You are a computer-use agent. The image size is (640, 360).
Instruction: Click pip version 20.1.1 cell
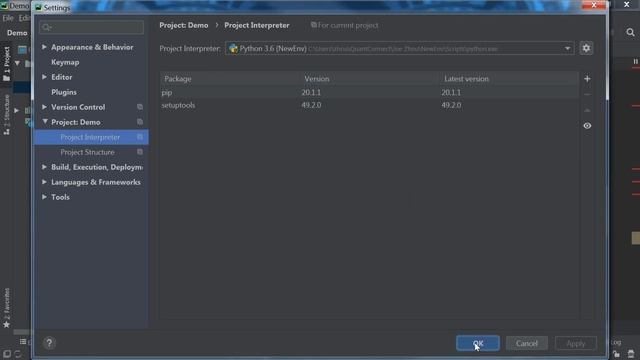point(311,93)
